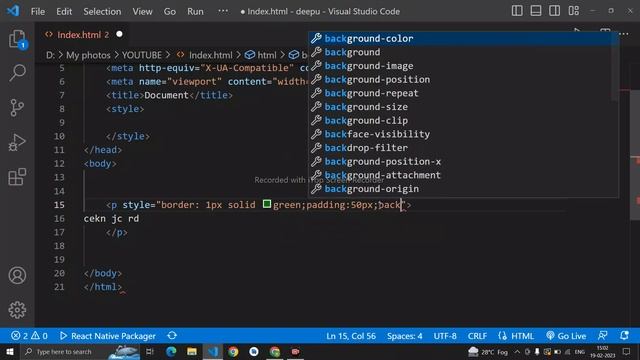Open the Extensions view
The image size is (640, 360).
click(17, 177)
